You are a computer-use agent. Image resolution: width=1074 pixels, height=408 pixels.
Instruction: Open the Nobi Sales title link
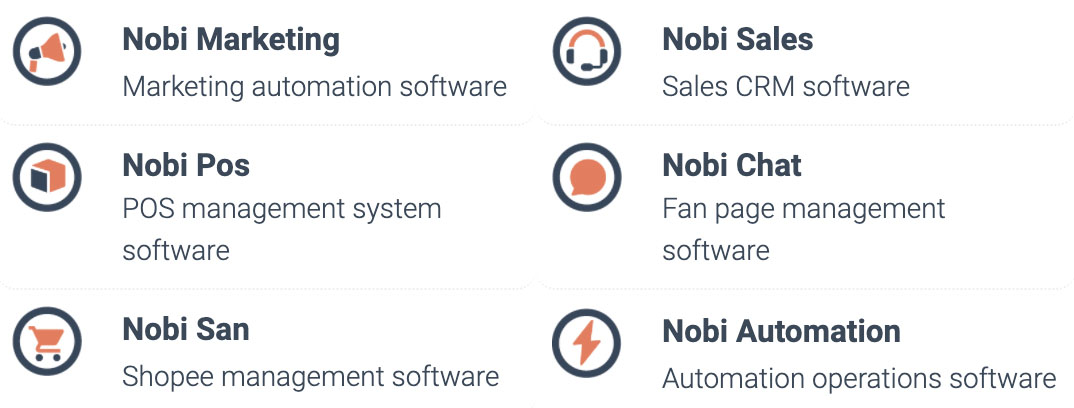pos(737,40)
